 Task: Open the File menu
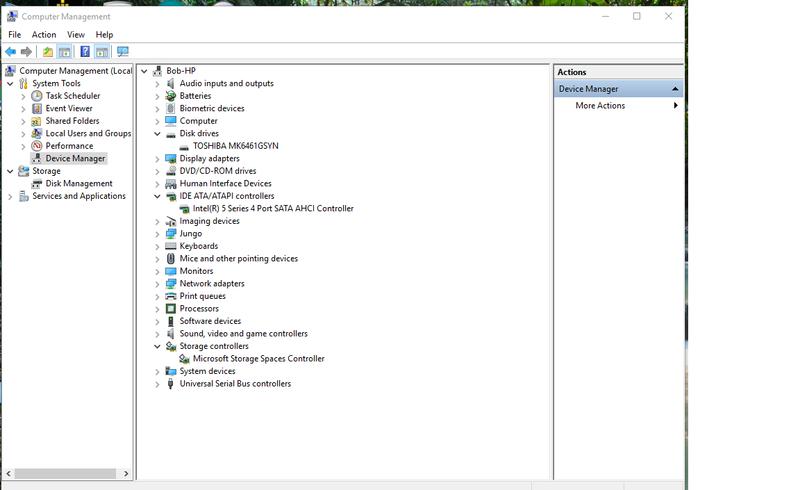[15, 35]
